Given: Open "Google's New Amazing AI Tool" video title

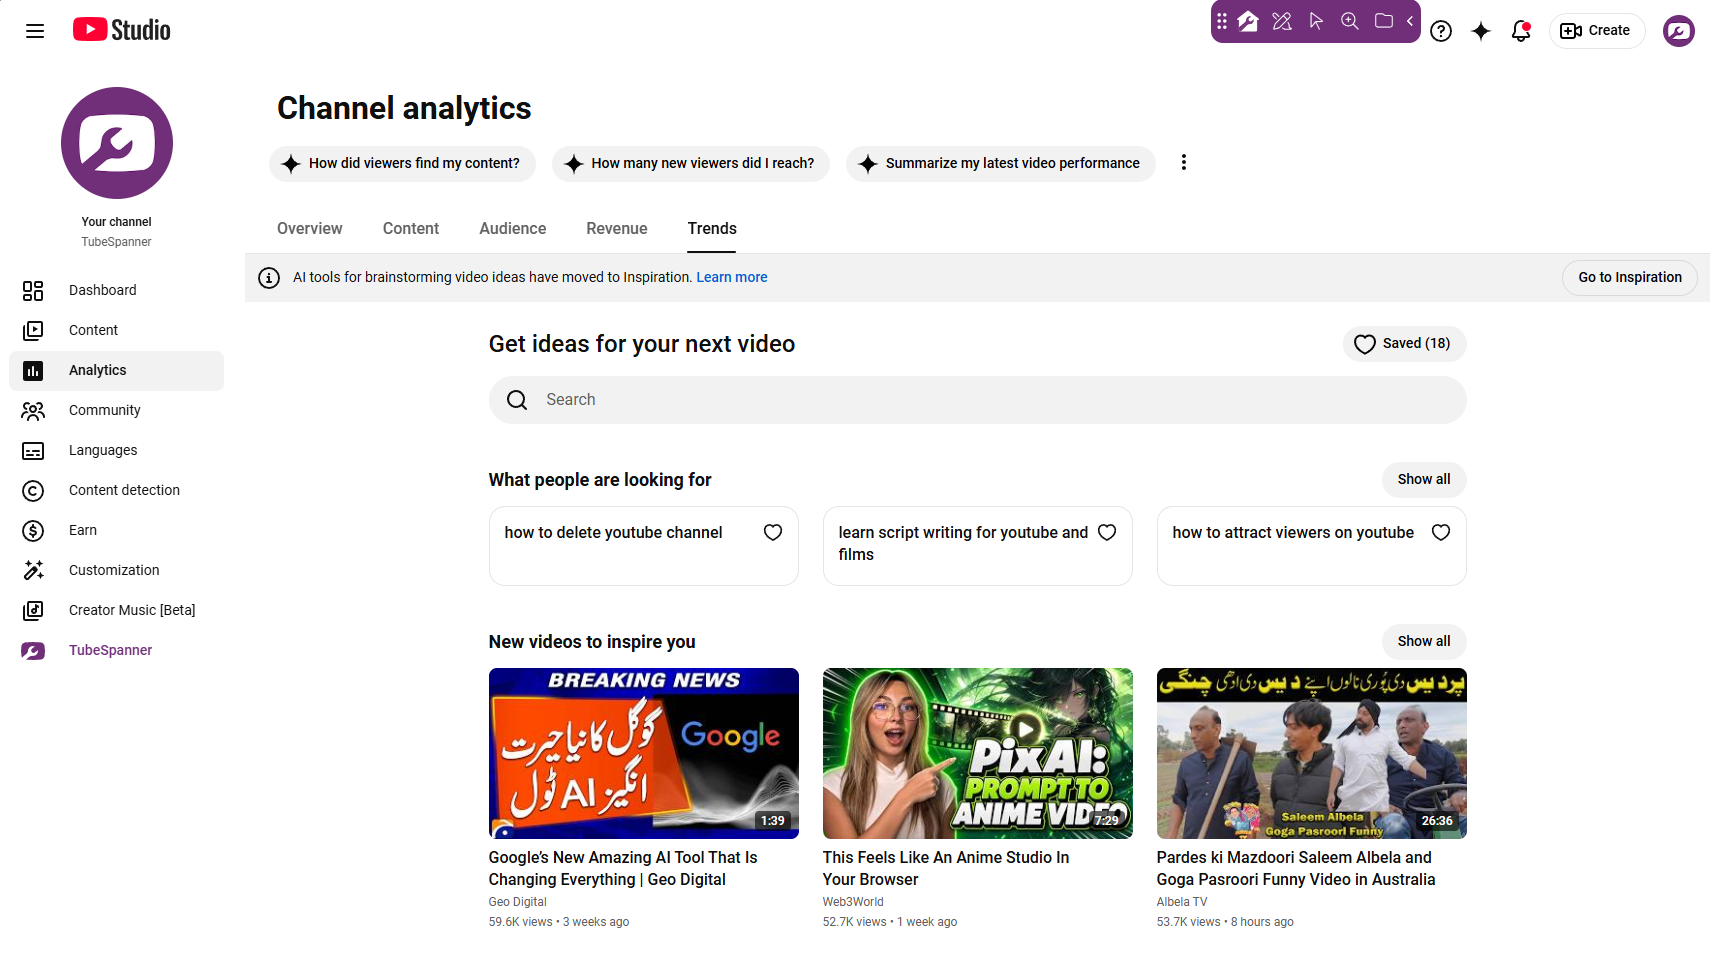Looking at the screenshot, I should pyautogui.click(x=623, y=869).
